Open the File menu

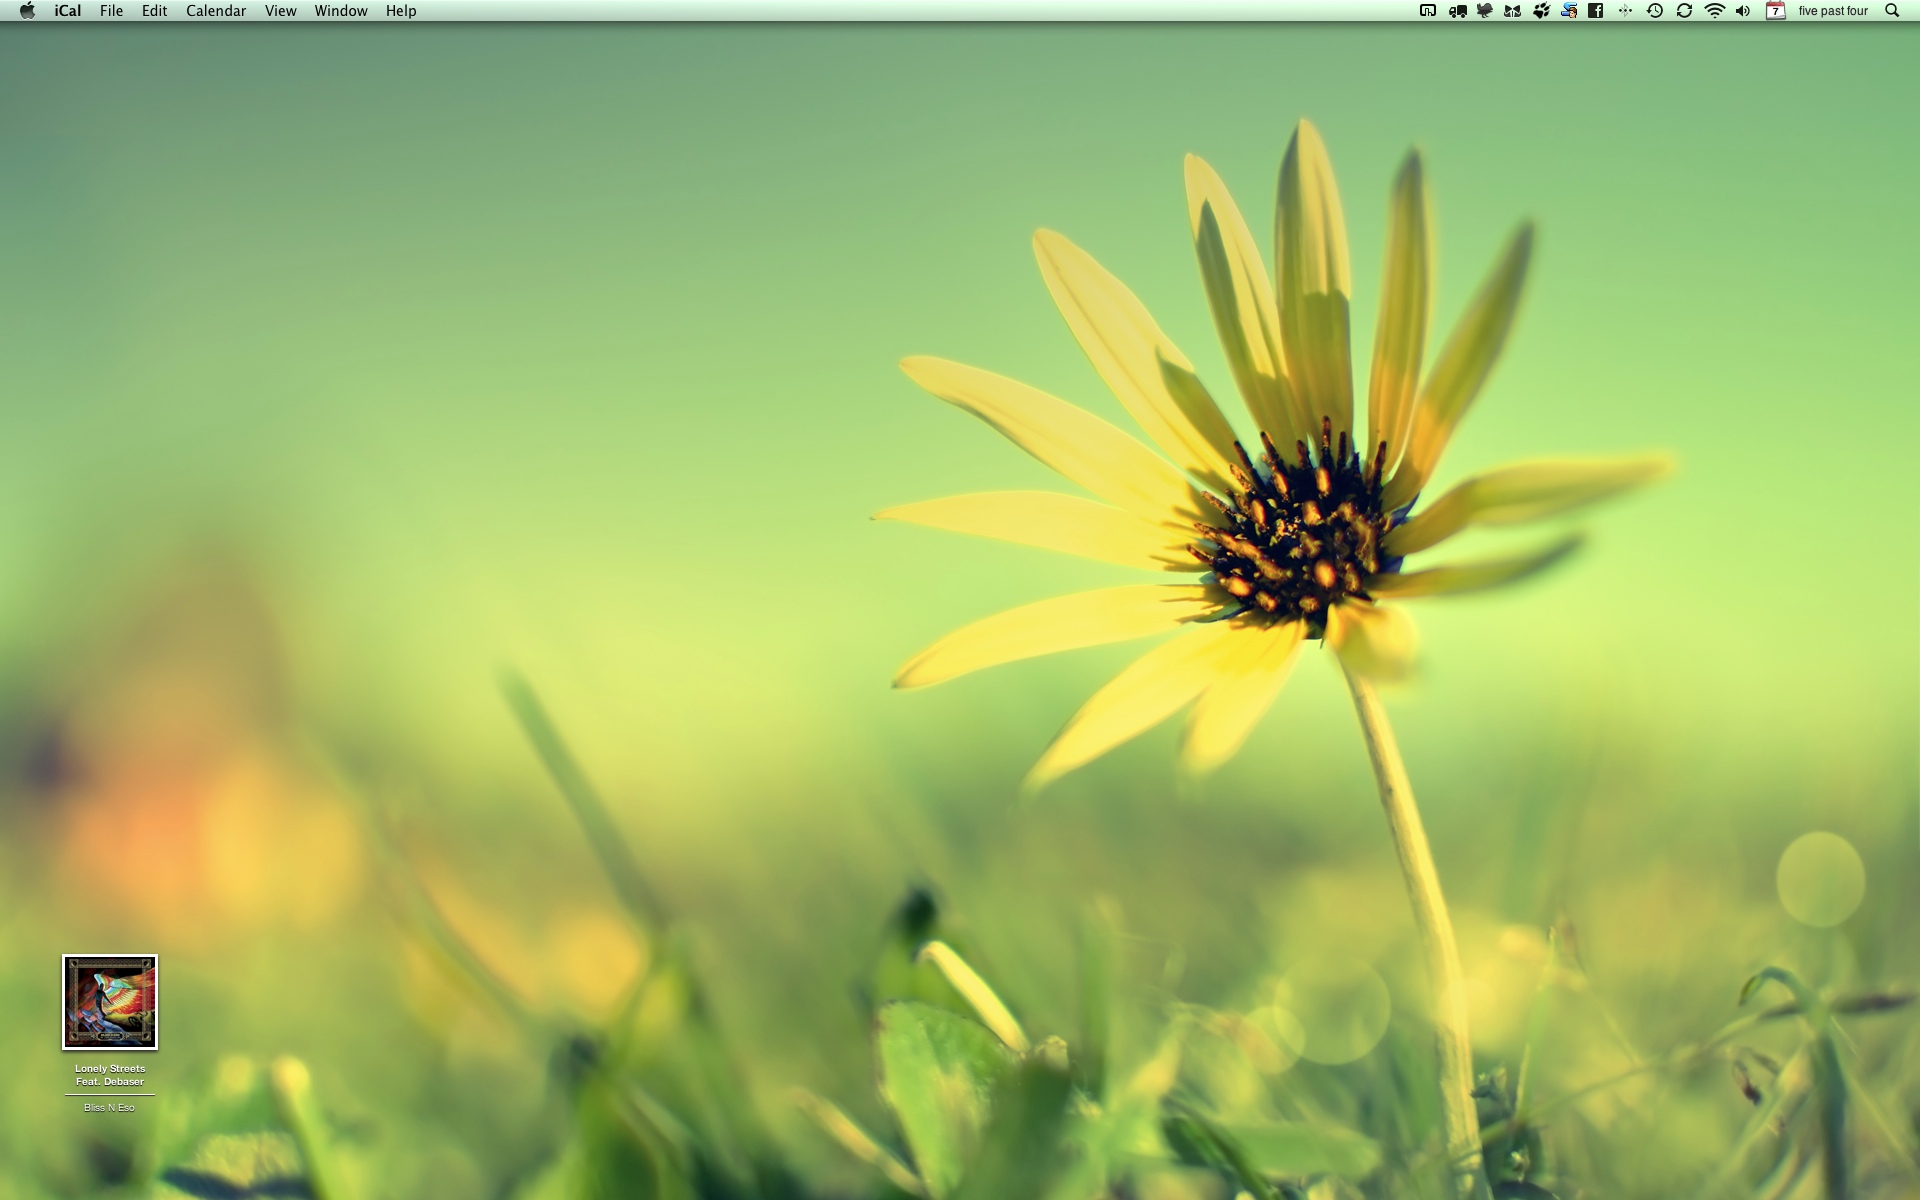point(111,11)
